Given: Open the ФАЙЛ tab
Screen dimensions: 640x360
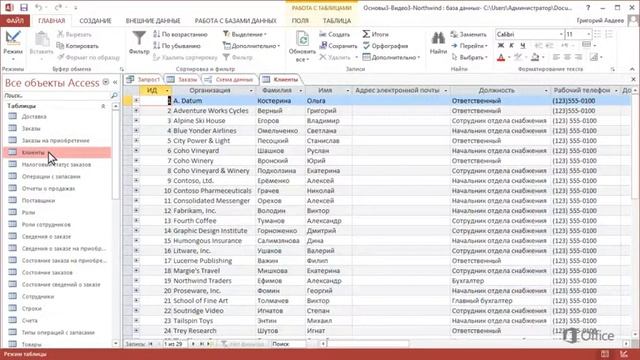Looking at the screenshot, I should click(15, 20).
